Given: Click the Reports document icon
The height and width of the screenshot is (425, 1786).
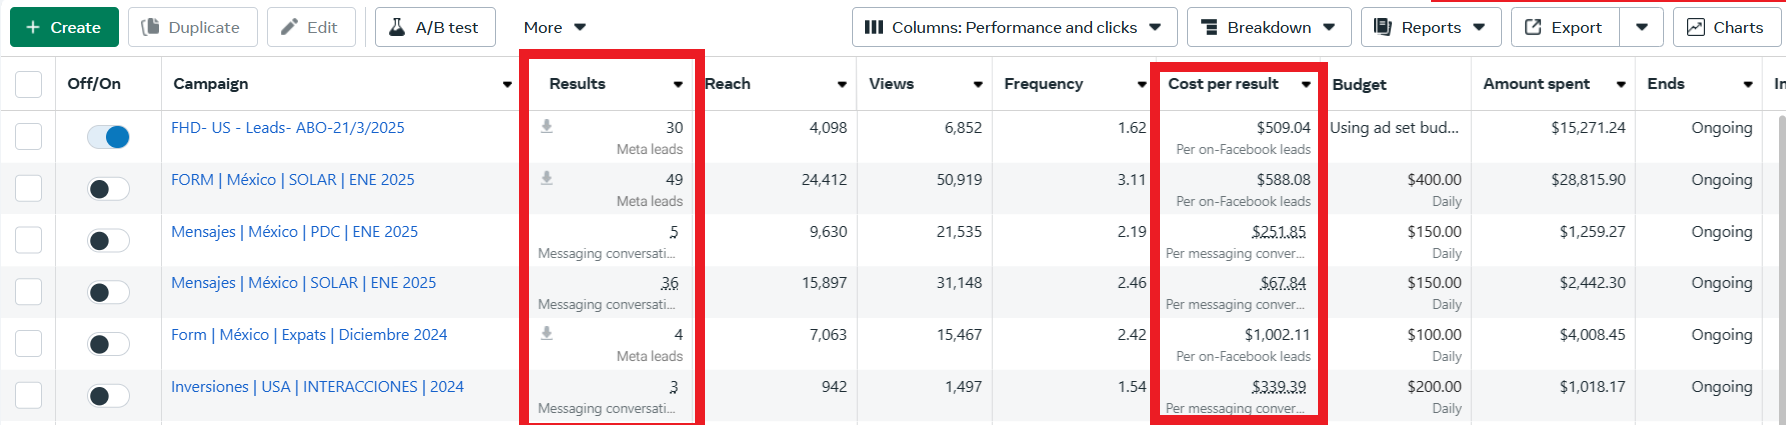Looking at the screenshot, I should coord(1383,27).
